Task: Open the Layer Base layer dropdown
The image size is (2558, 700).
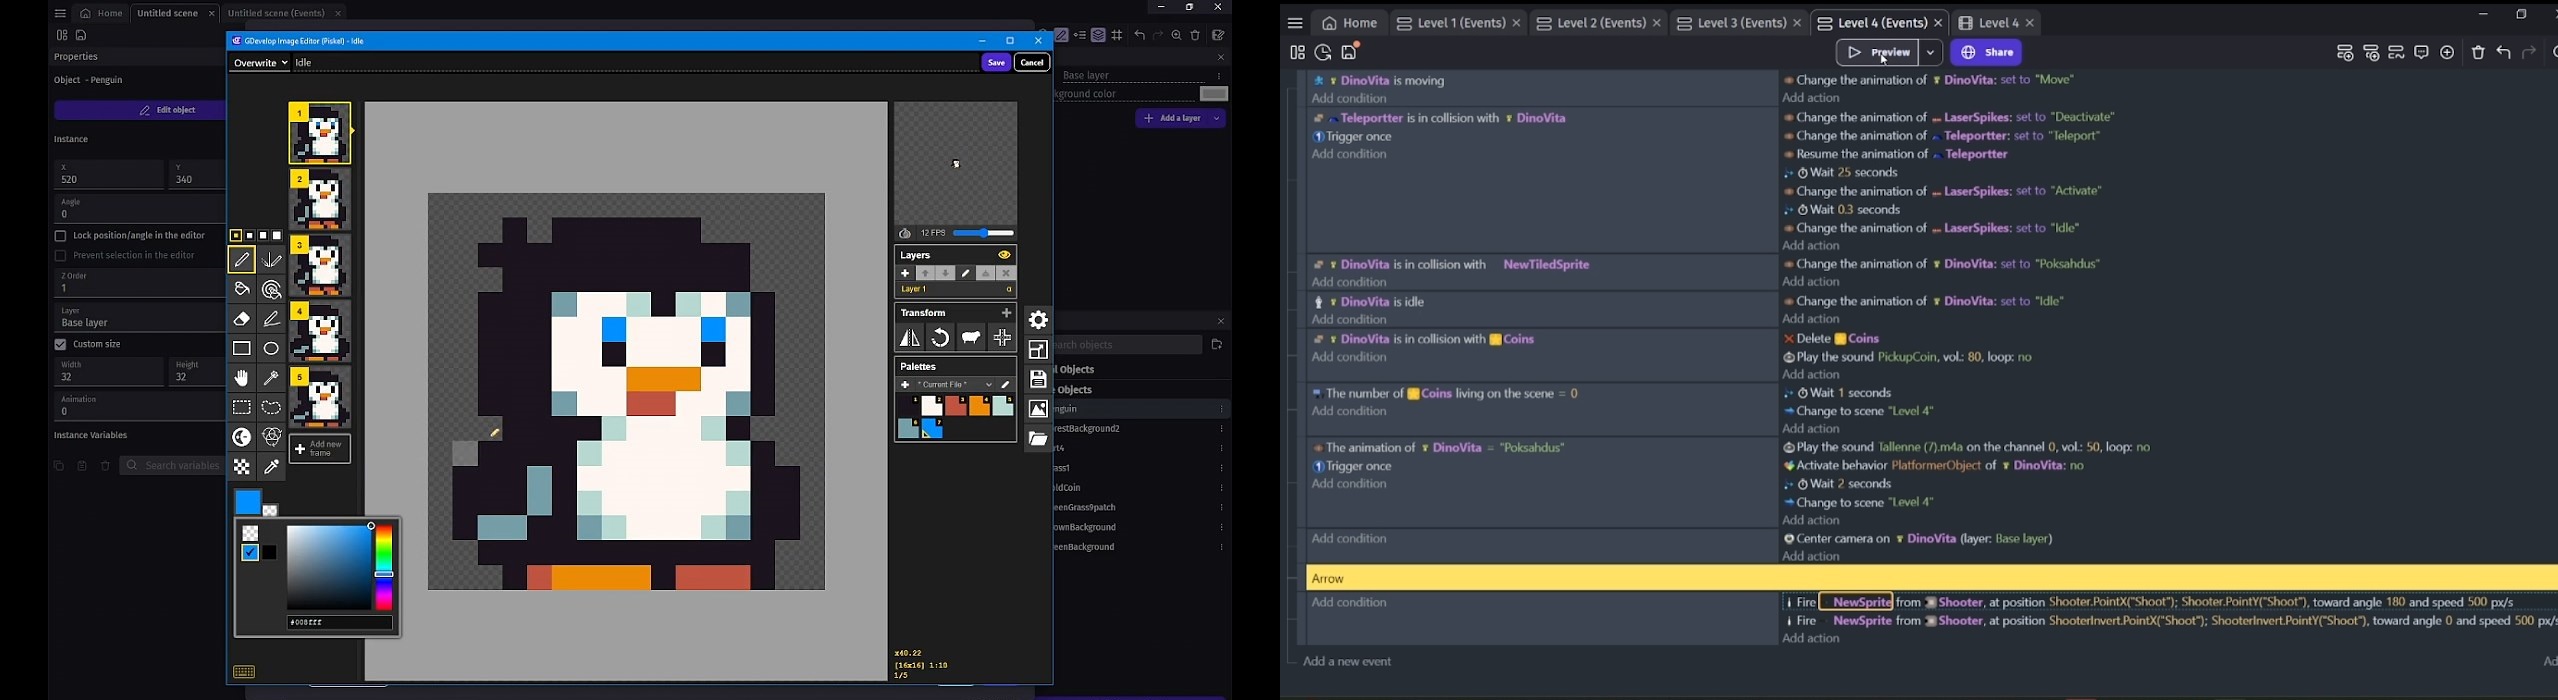Action: 137,318
